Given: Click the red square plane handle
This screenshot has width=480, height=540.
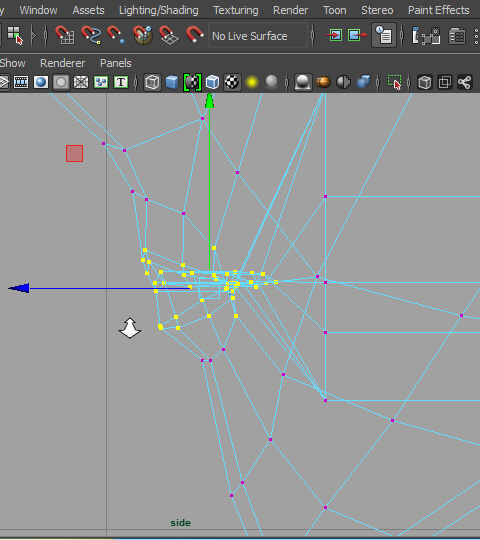Looking at the screenshot, I should (x=74, y=153).
